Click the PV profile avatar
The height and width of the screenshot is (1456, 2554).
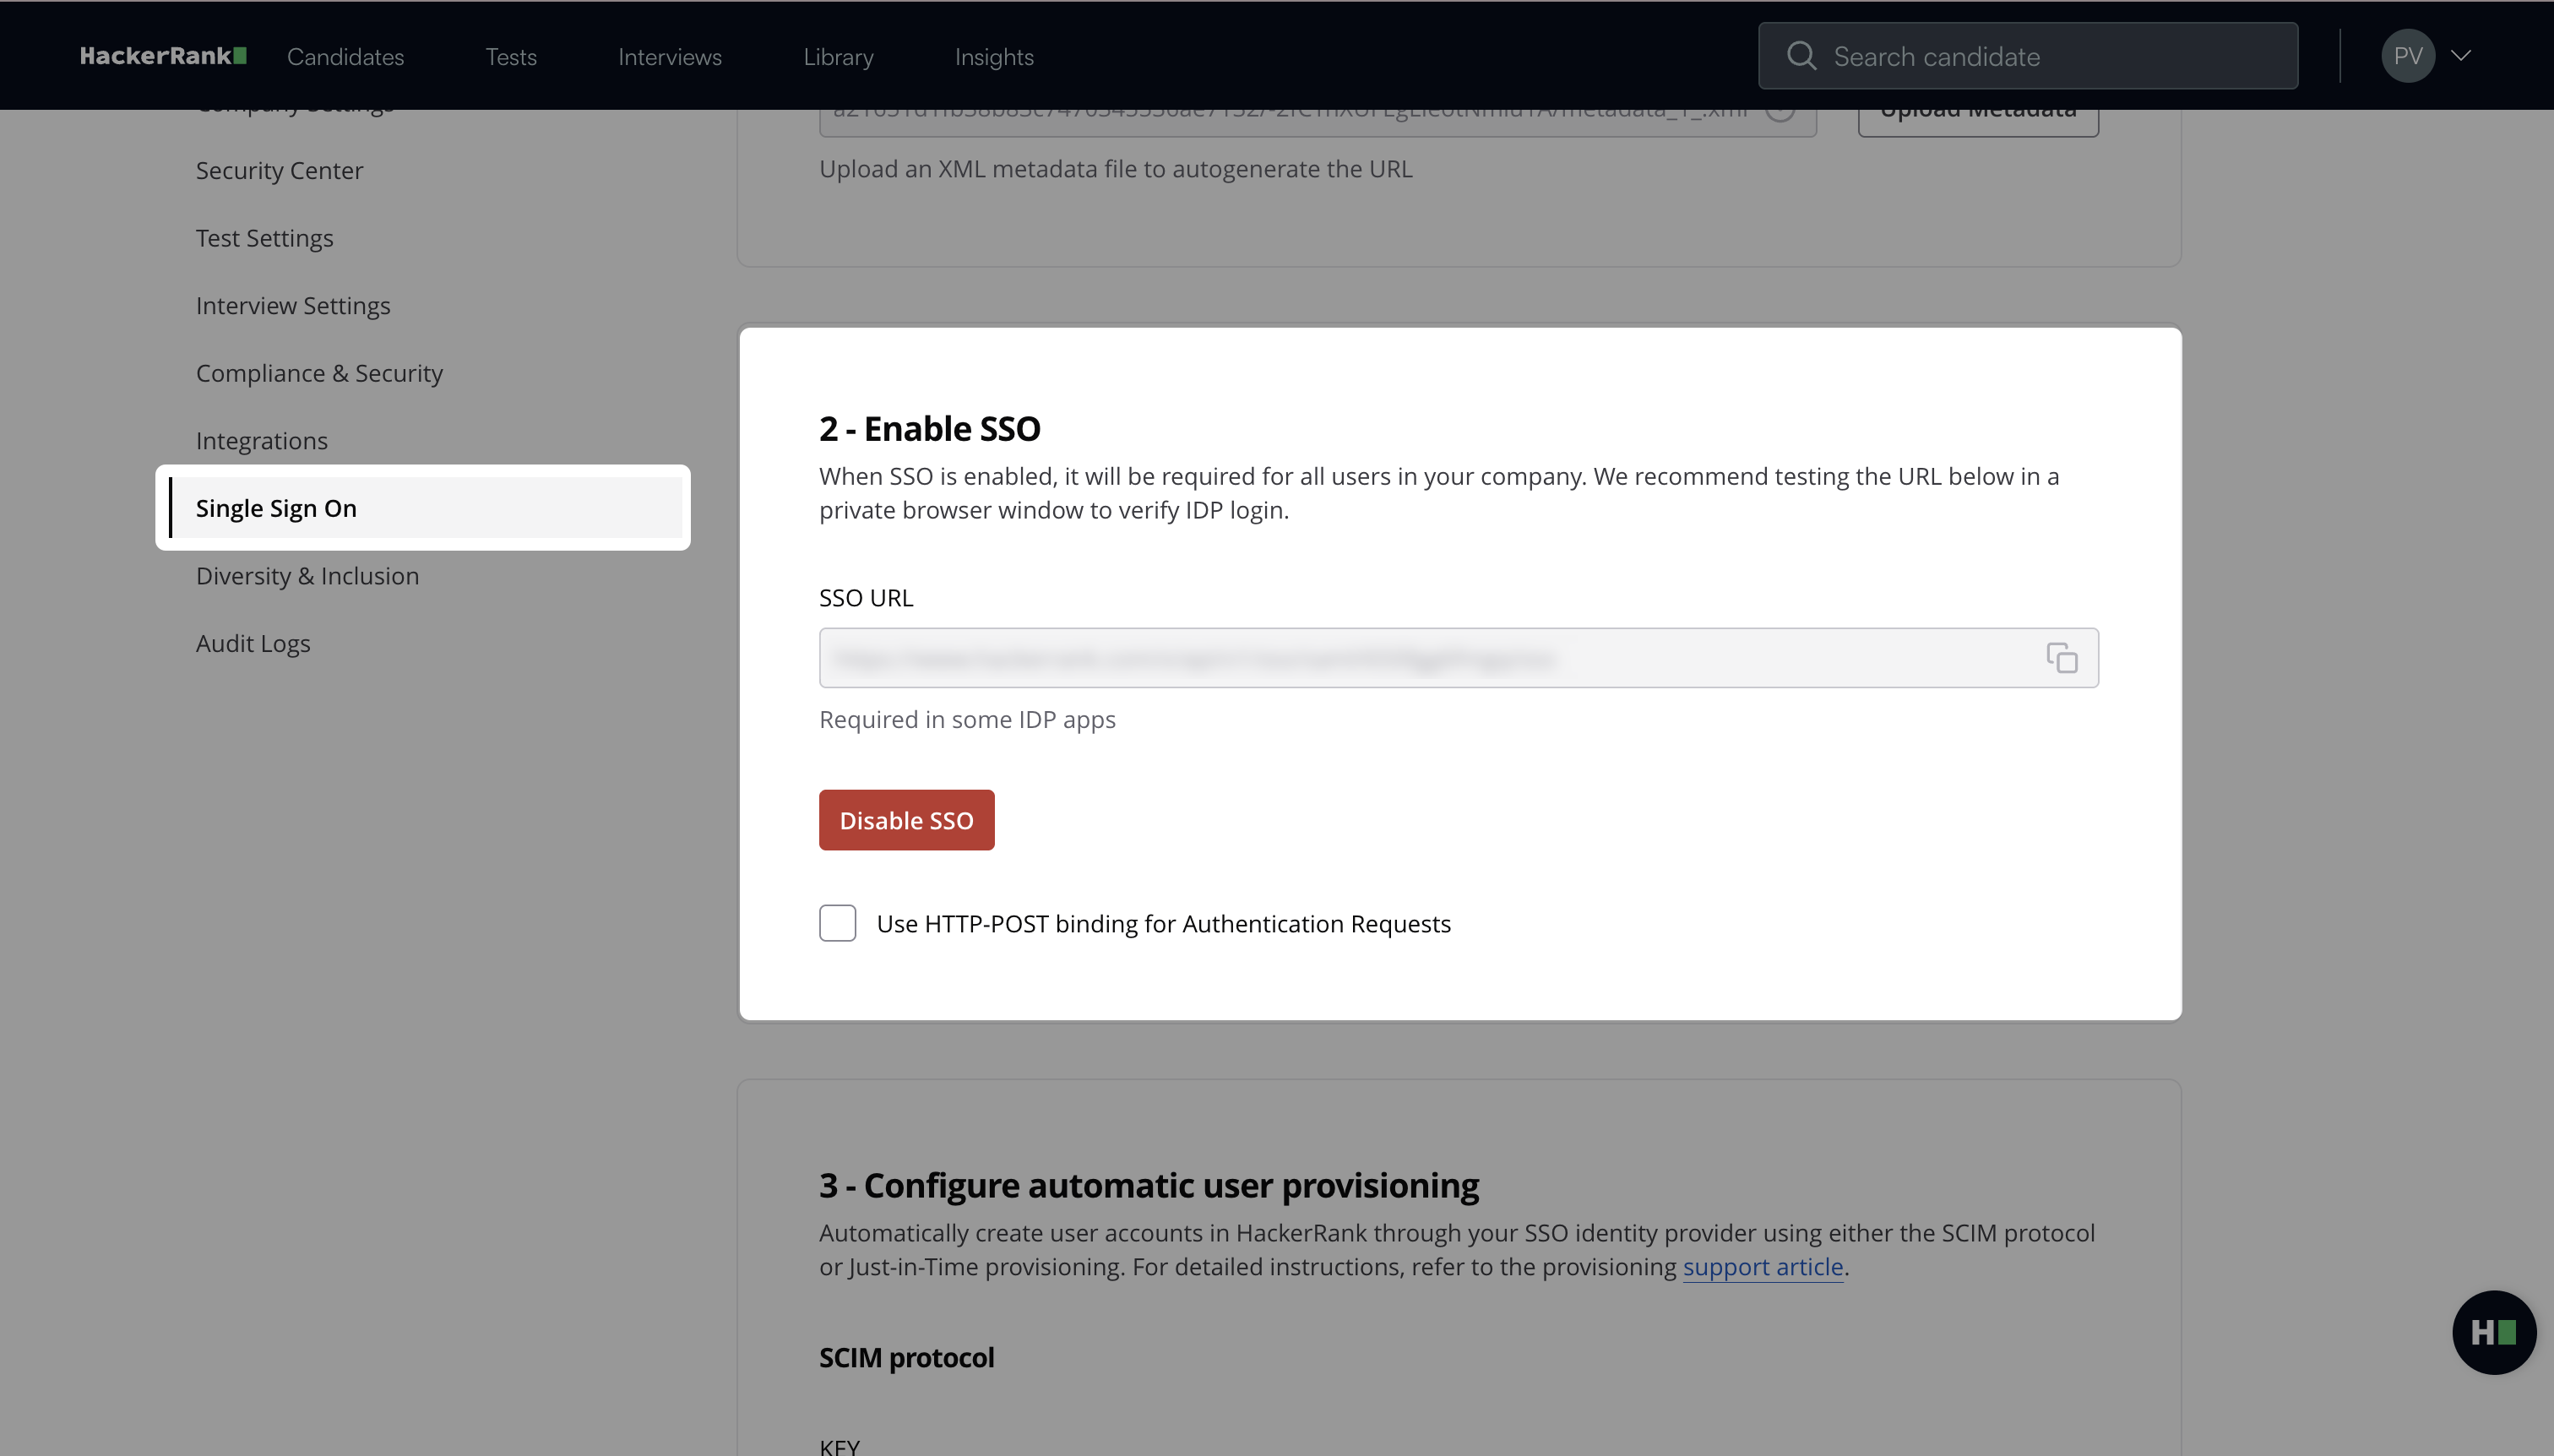coord(2407,56)
